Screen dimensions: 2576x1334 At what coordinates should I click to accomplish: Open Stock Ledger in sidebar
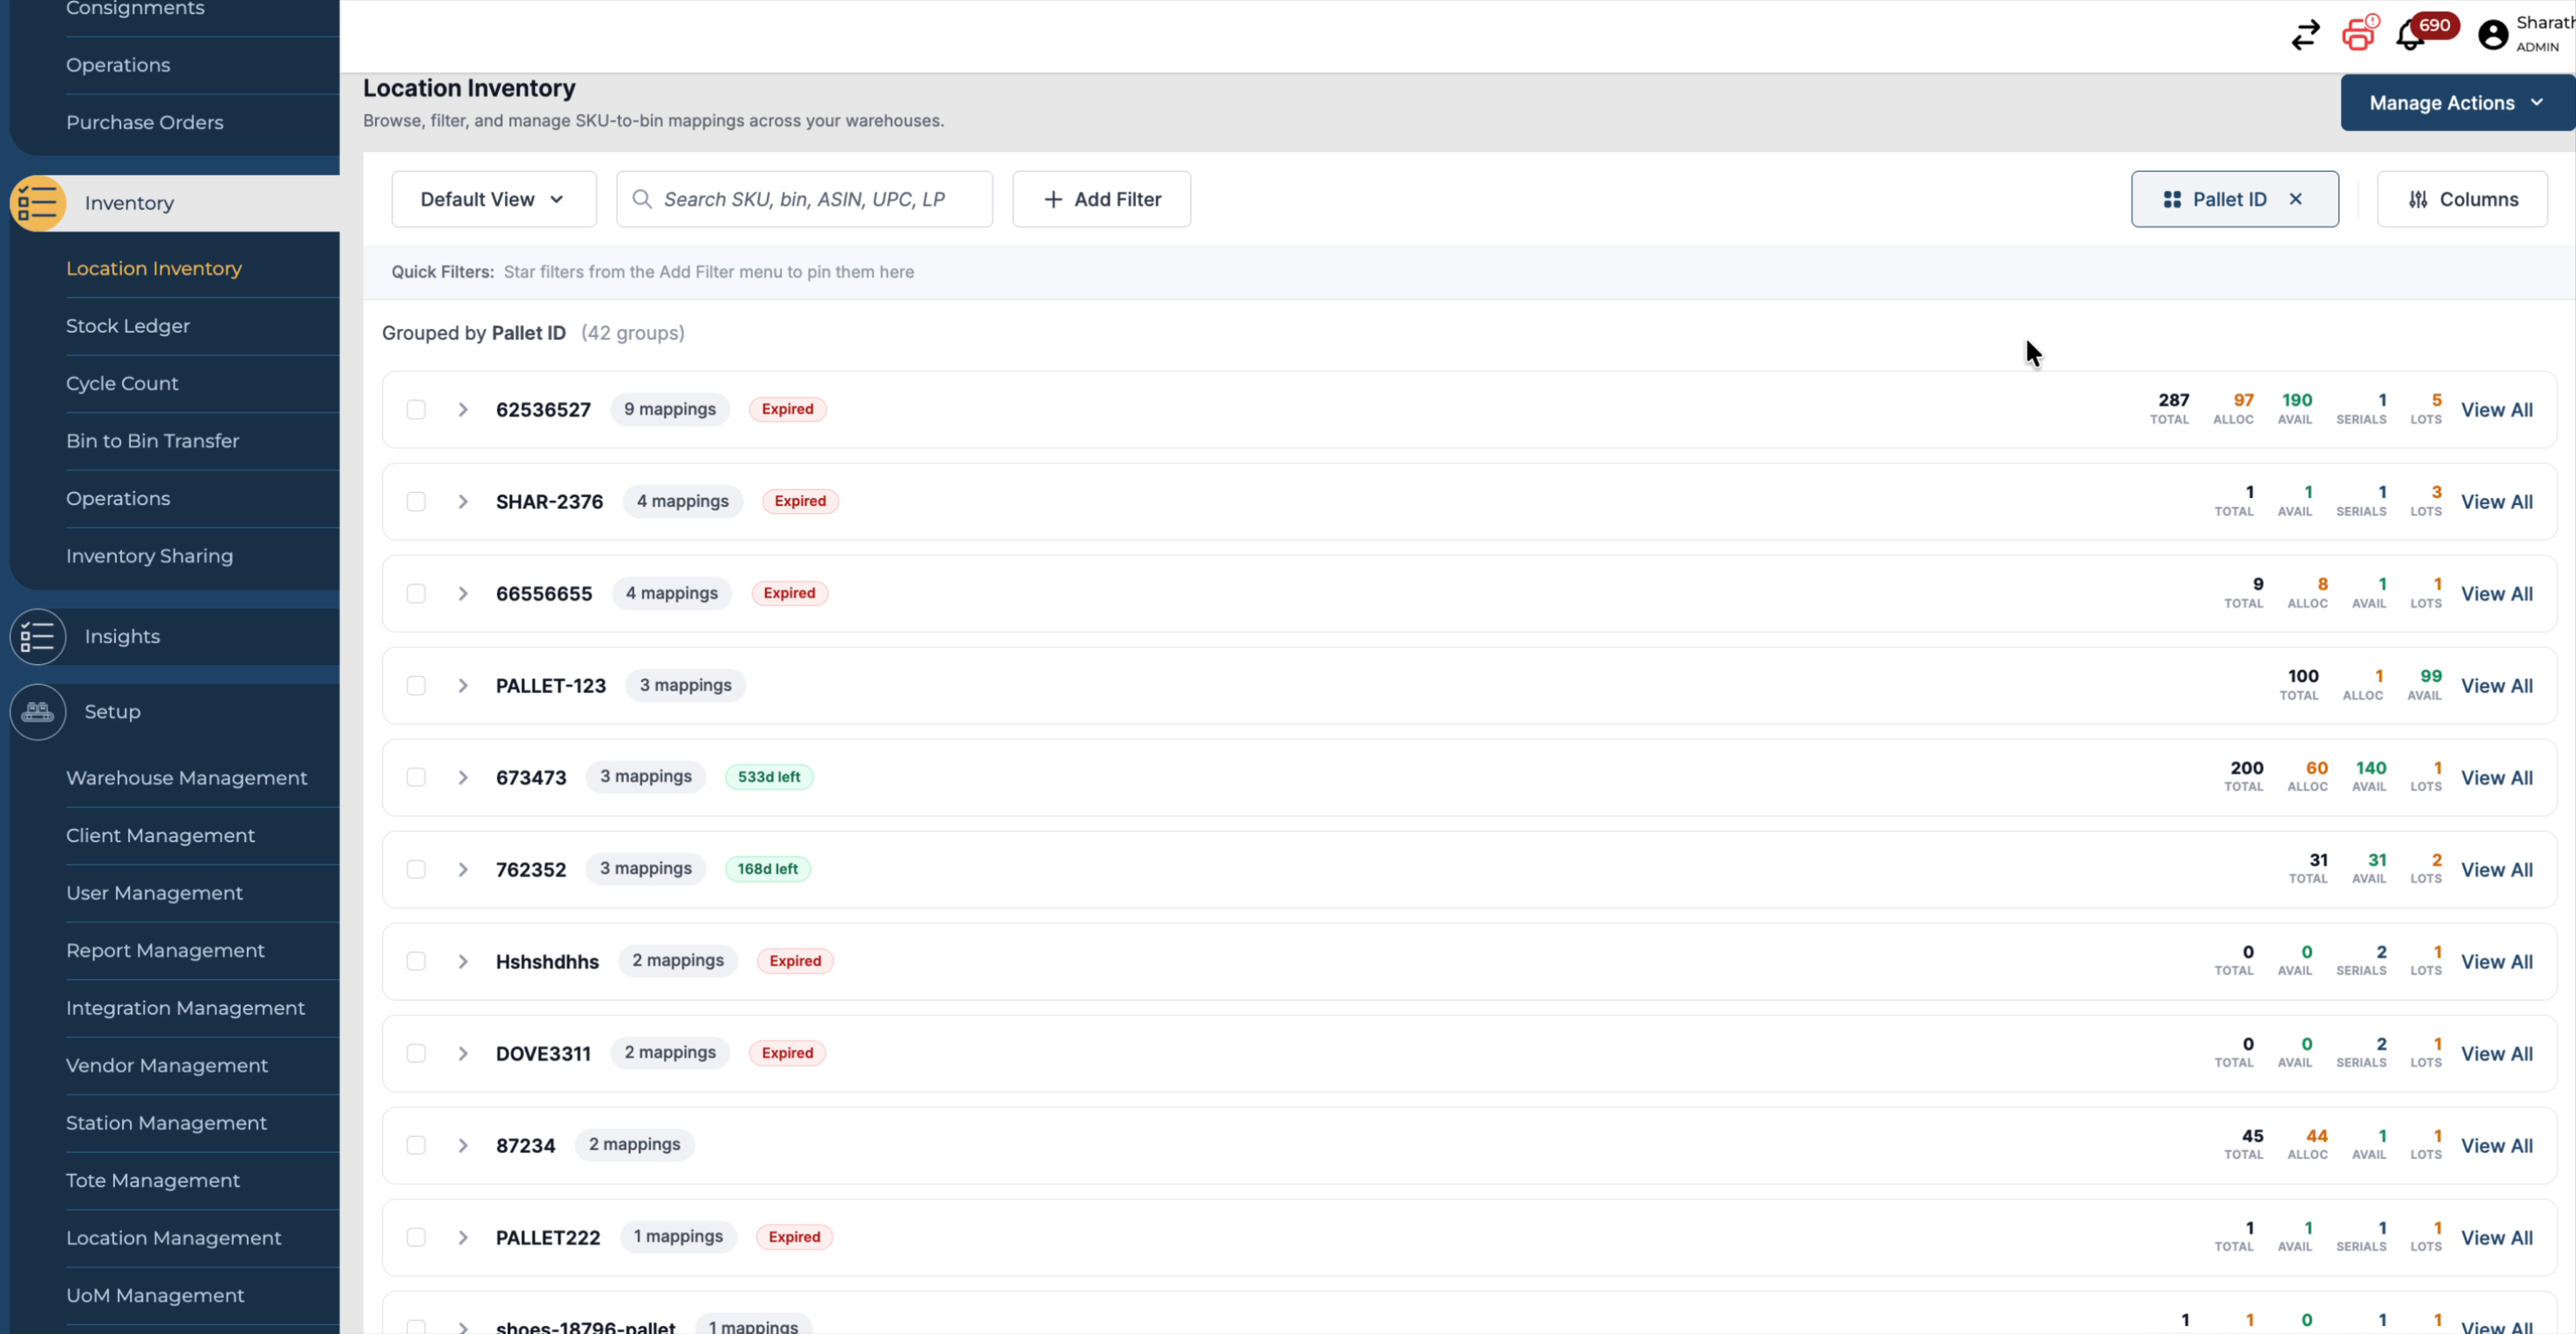point(128,326)
